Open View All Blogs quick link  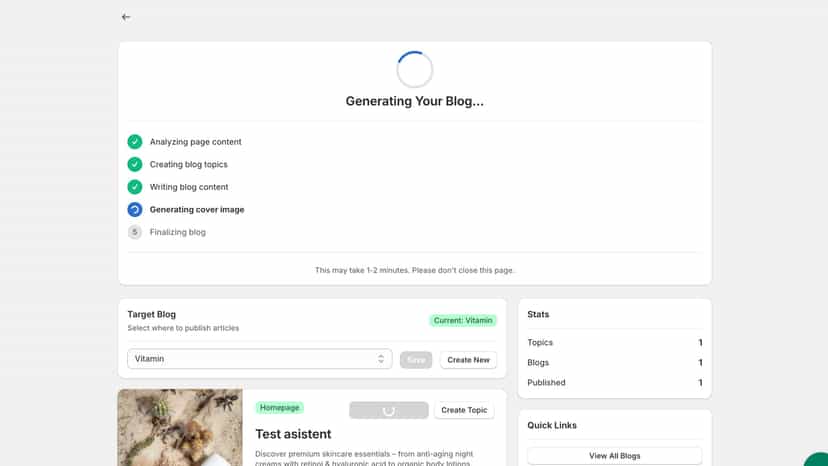[615, 455]
